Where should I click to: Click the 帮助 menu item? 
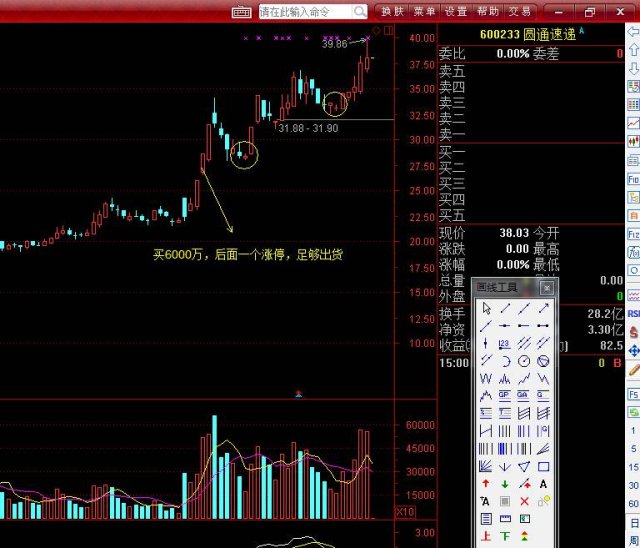point(487,12)
